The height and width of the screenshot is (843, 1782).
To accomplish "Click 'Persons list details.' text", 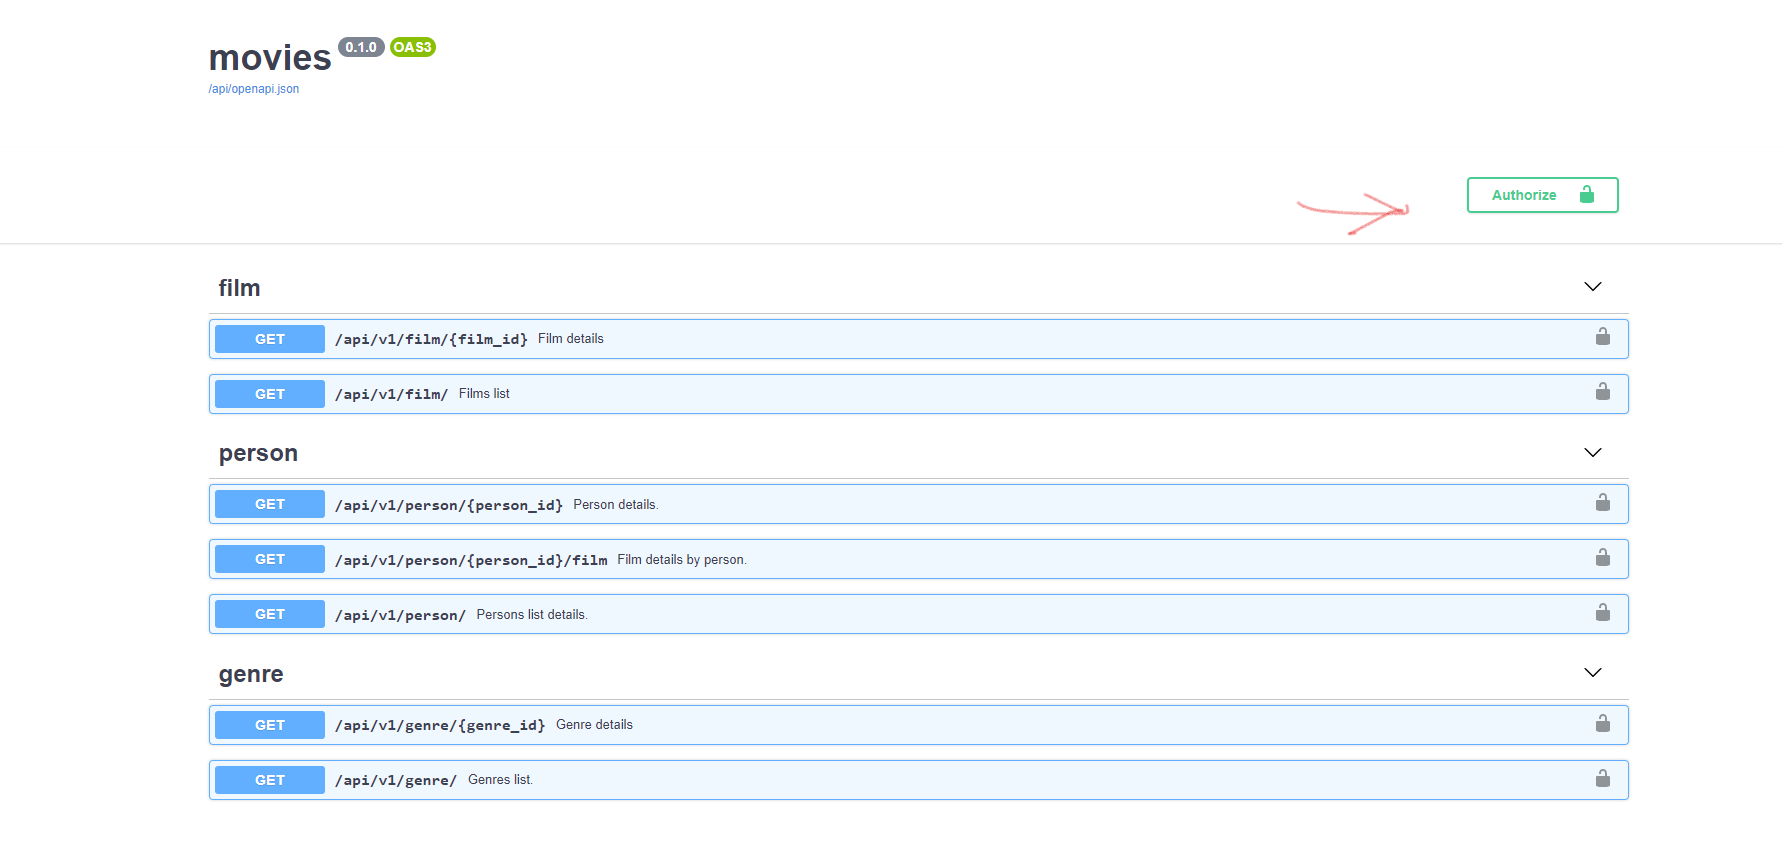I will [x=532, y=615].
